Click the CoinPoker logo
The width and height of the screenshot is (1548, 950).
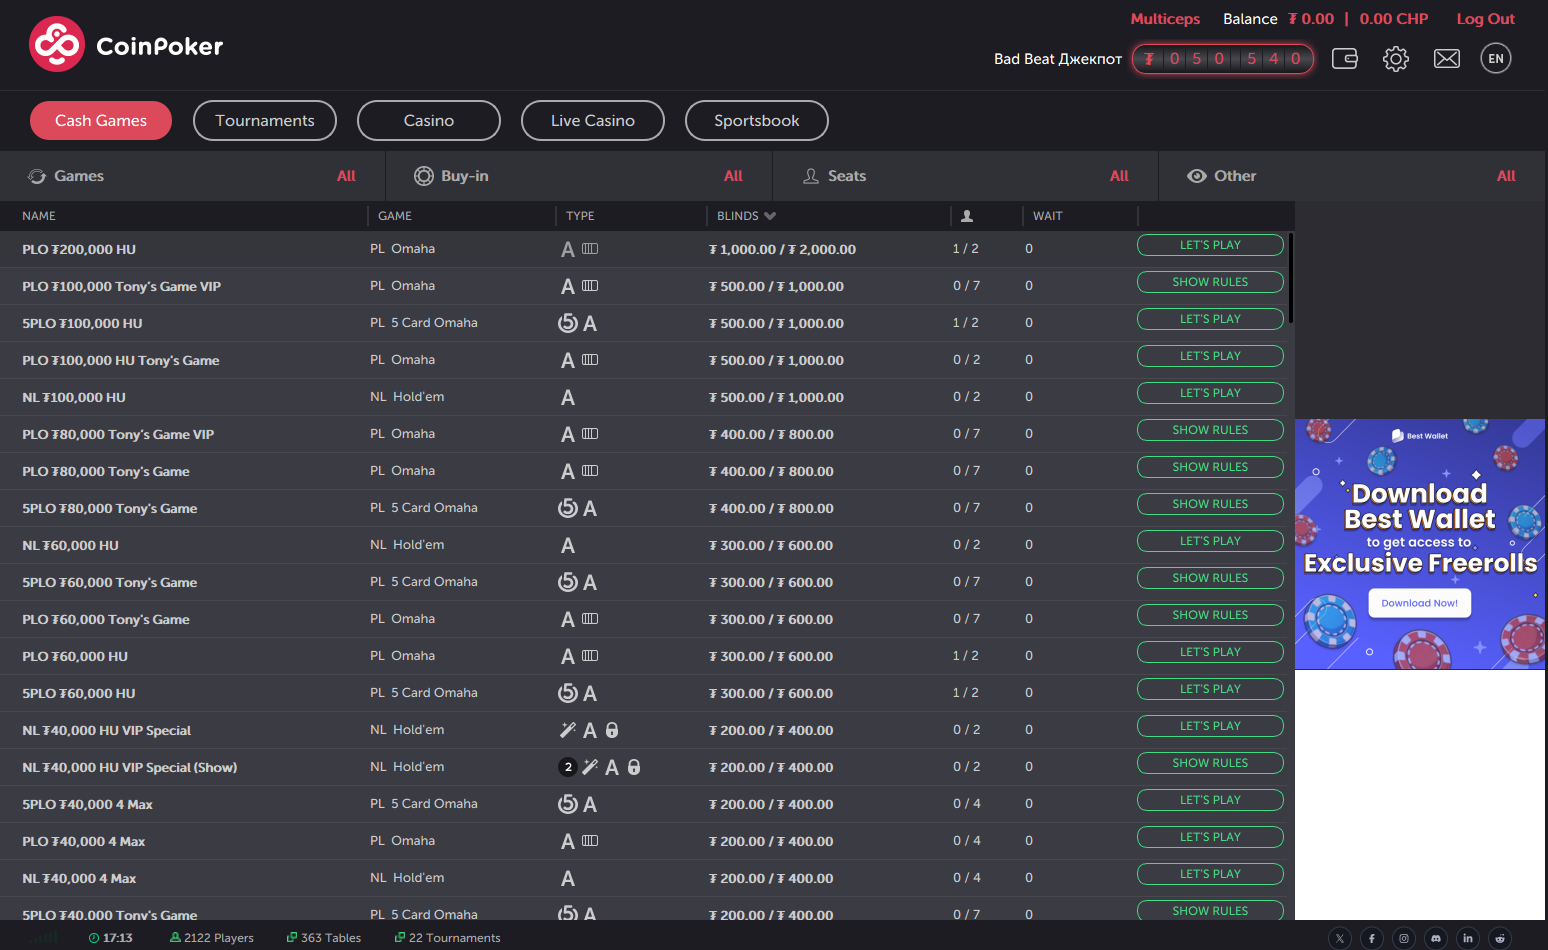tap(126, 45)
